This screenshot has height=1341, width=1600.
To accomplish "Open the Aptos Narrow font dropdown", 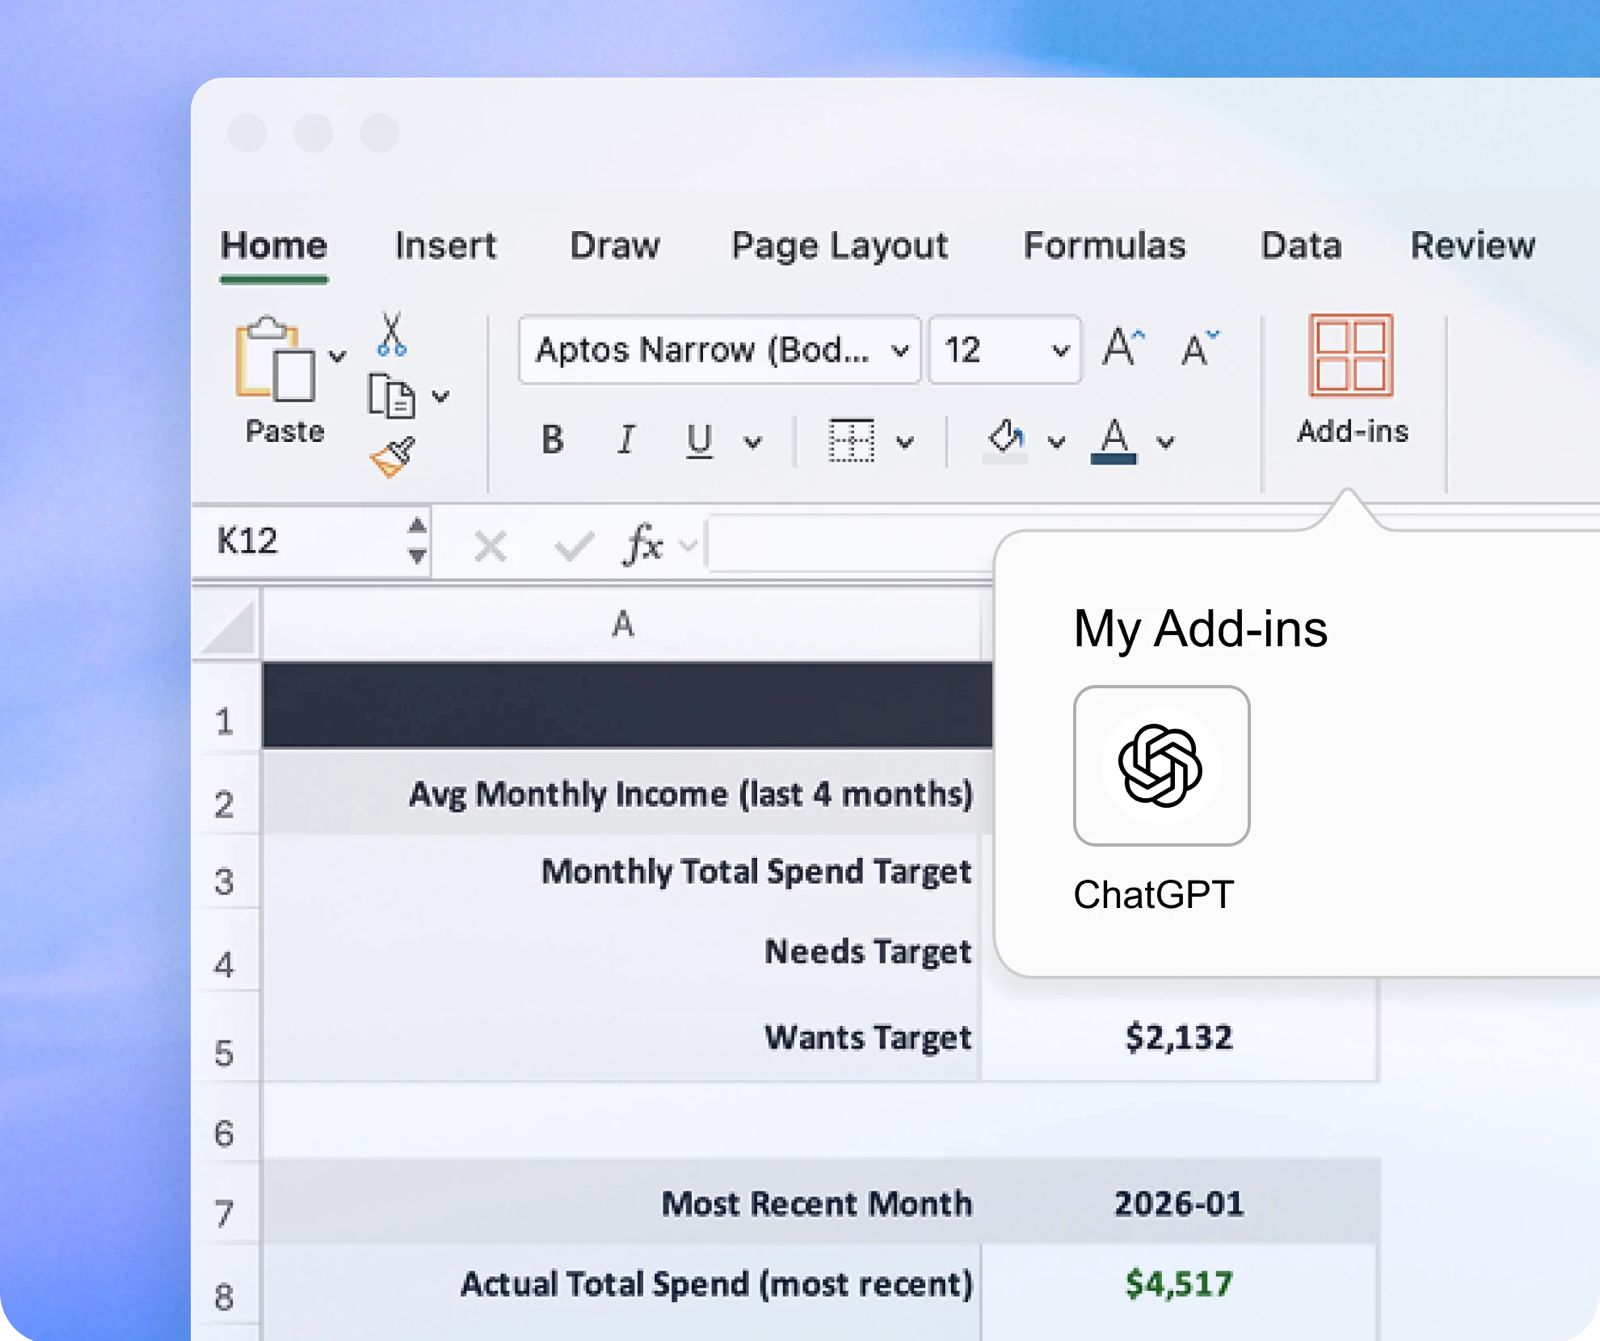I will [x=899, y=350].
